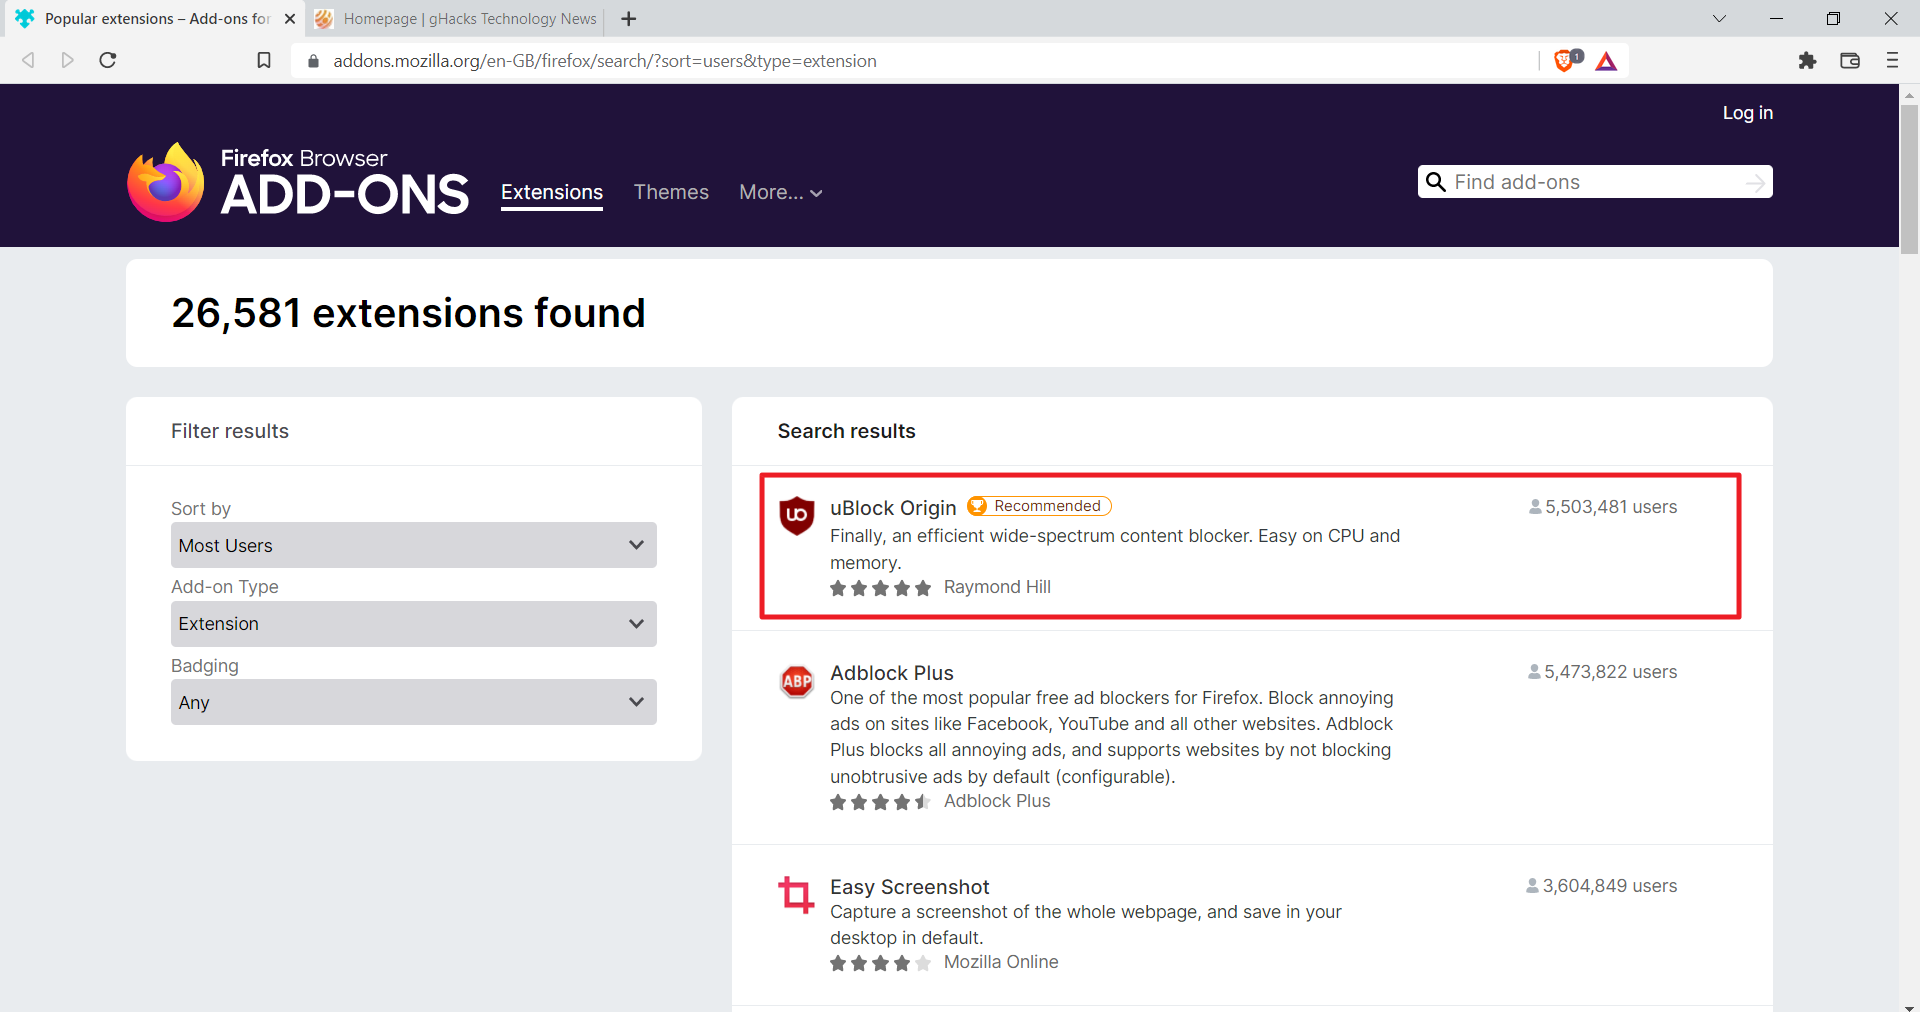Click the Filter results heading
This screenshot has width=1920, height=1012.
point(230,431)
